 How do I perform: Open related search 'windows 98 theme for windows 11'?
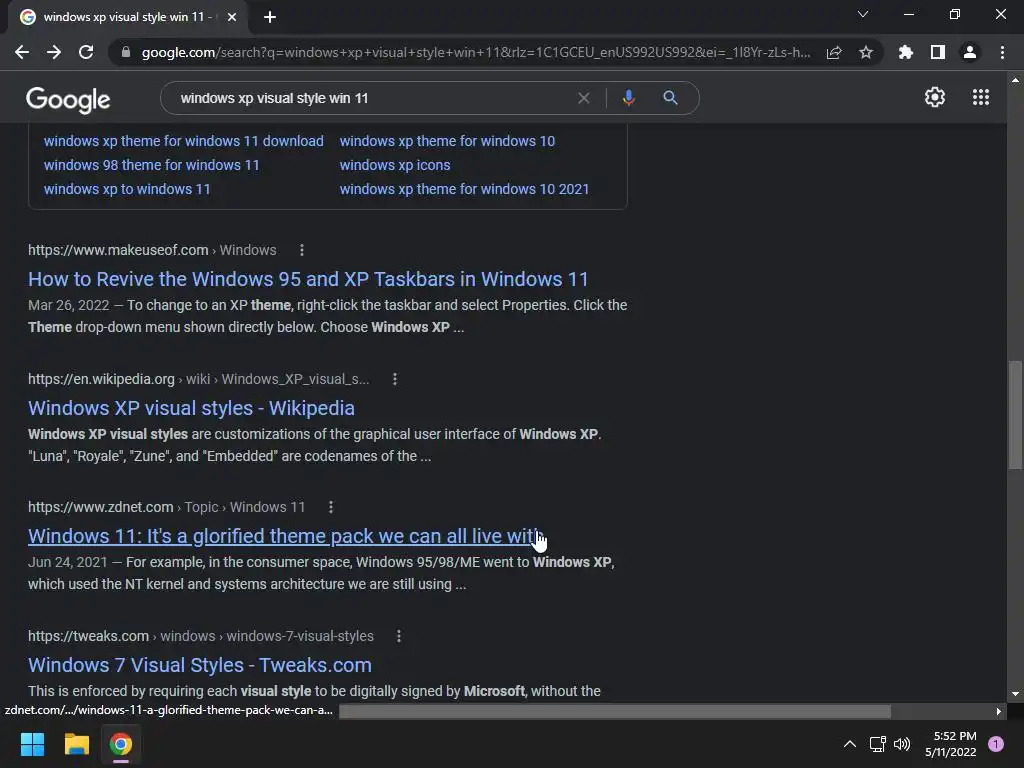coord(152,165)
